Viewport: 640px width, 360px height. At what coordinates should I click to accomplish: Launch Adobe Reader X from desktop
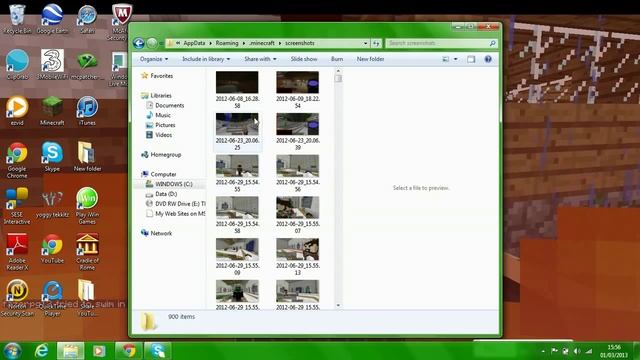(x=17, y=252)
